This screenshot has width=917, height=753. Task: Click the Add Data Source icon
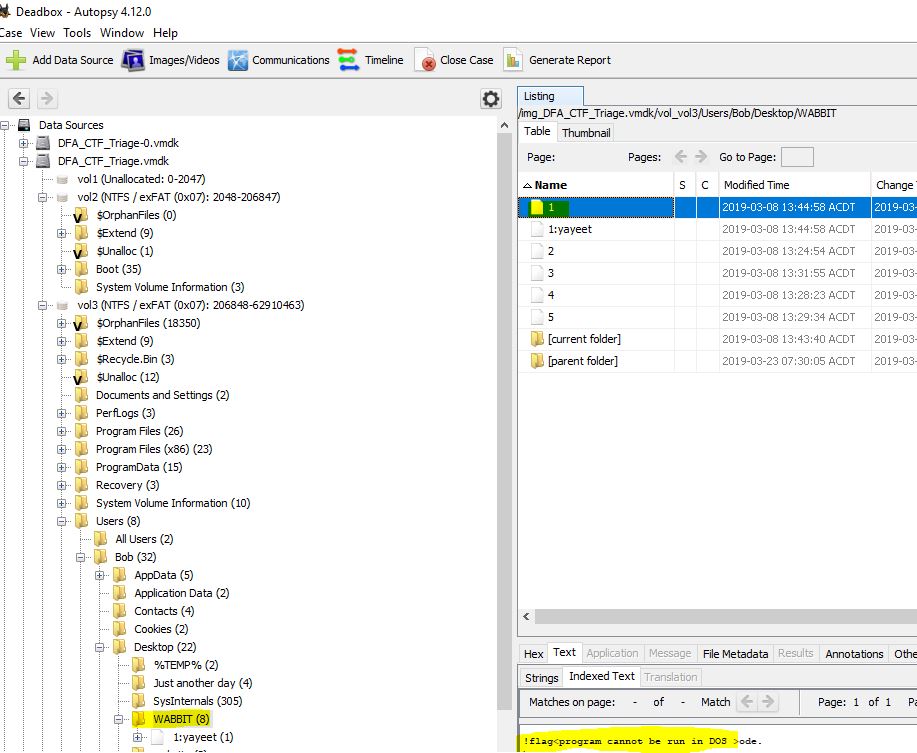click(17, 60)
